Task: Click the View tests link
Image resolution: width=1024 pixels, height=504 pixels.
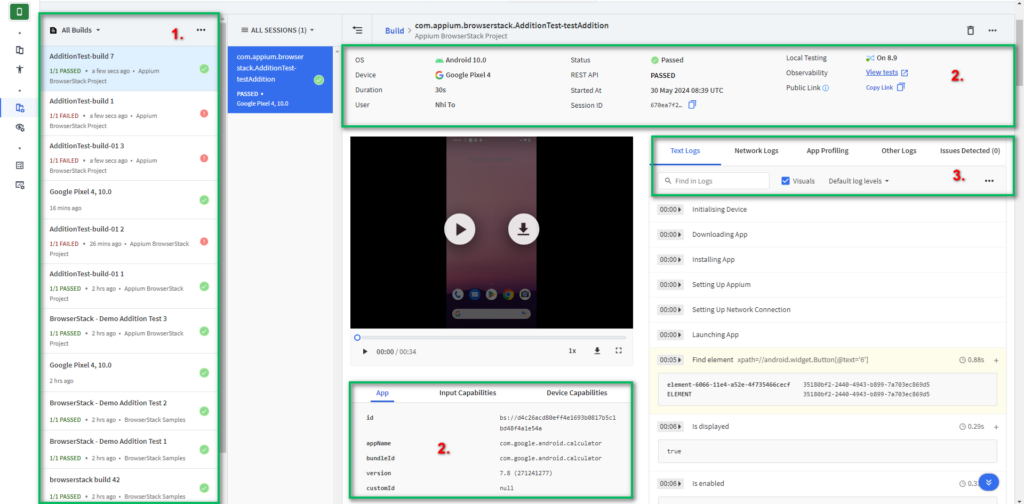Action: pyautogui.click(x=881, y=73)
